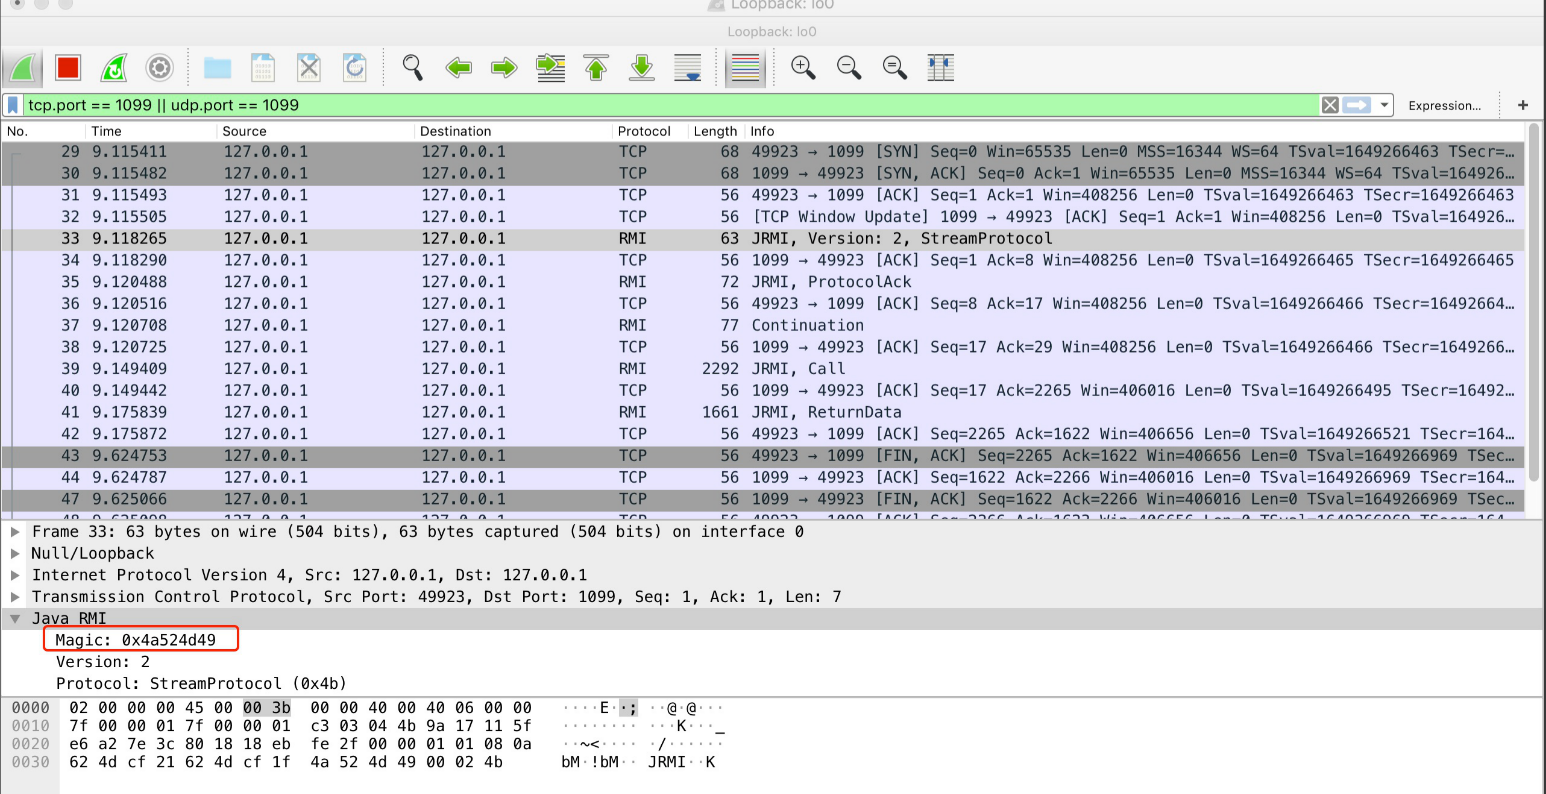This screenshot has height=794, width=1546.
Task: Click the go to specified packet icon
Action: [x=550, y=68]
